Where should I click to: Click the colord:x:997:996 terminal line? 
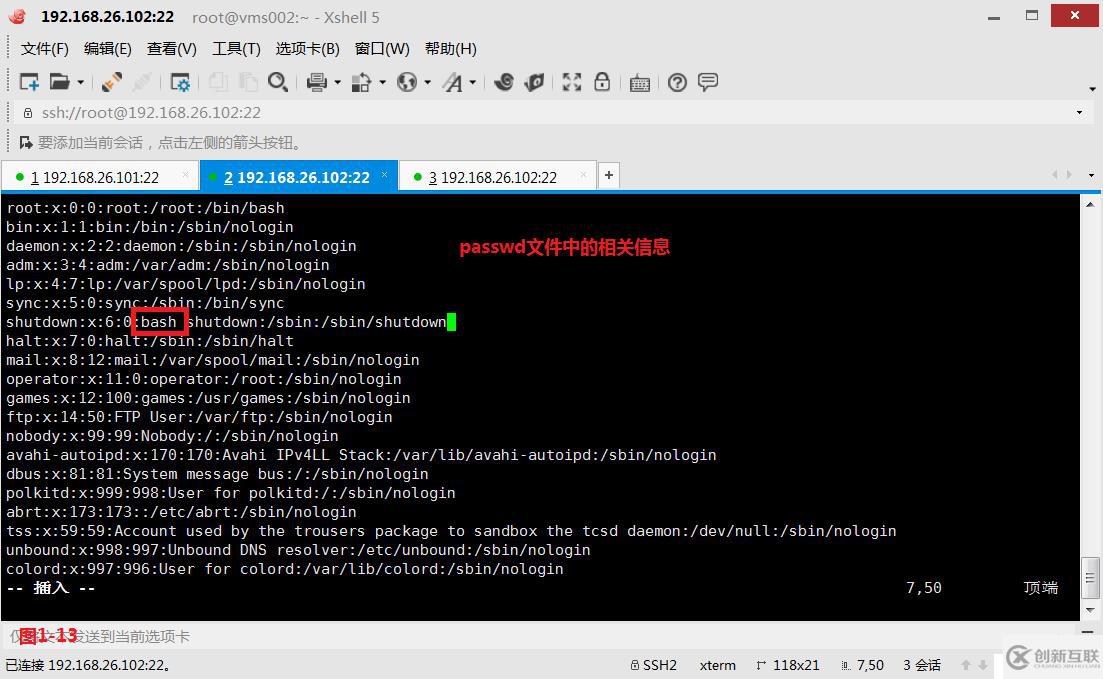285,569
